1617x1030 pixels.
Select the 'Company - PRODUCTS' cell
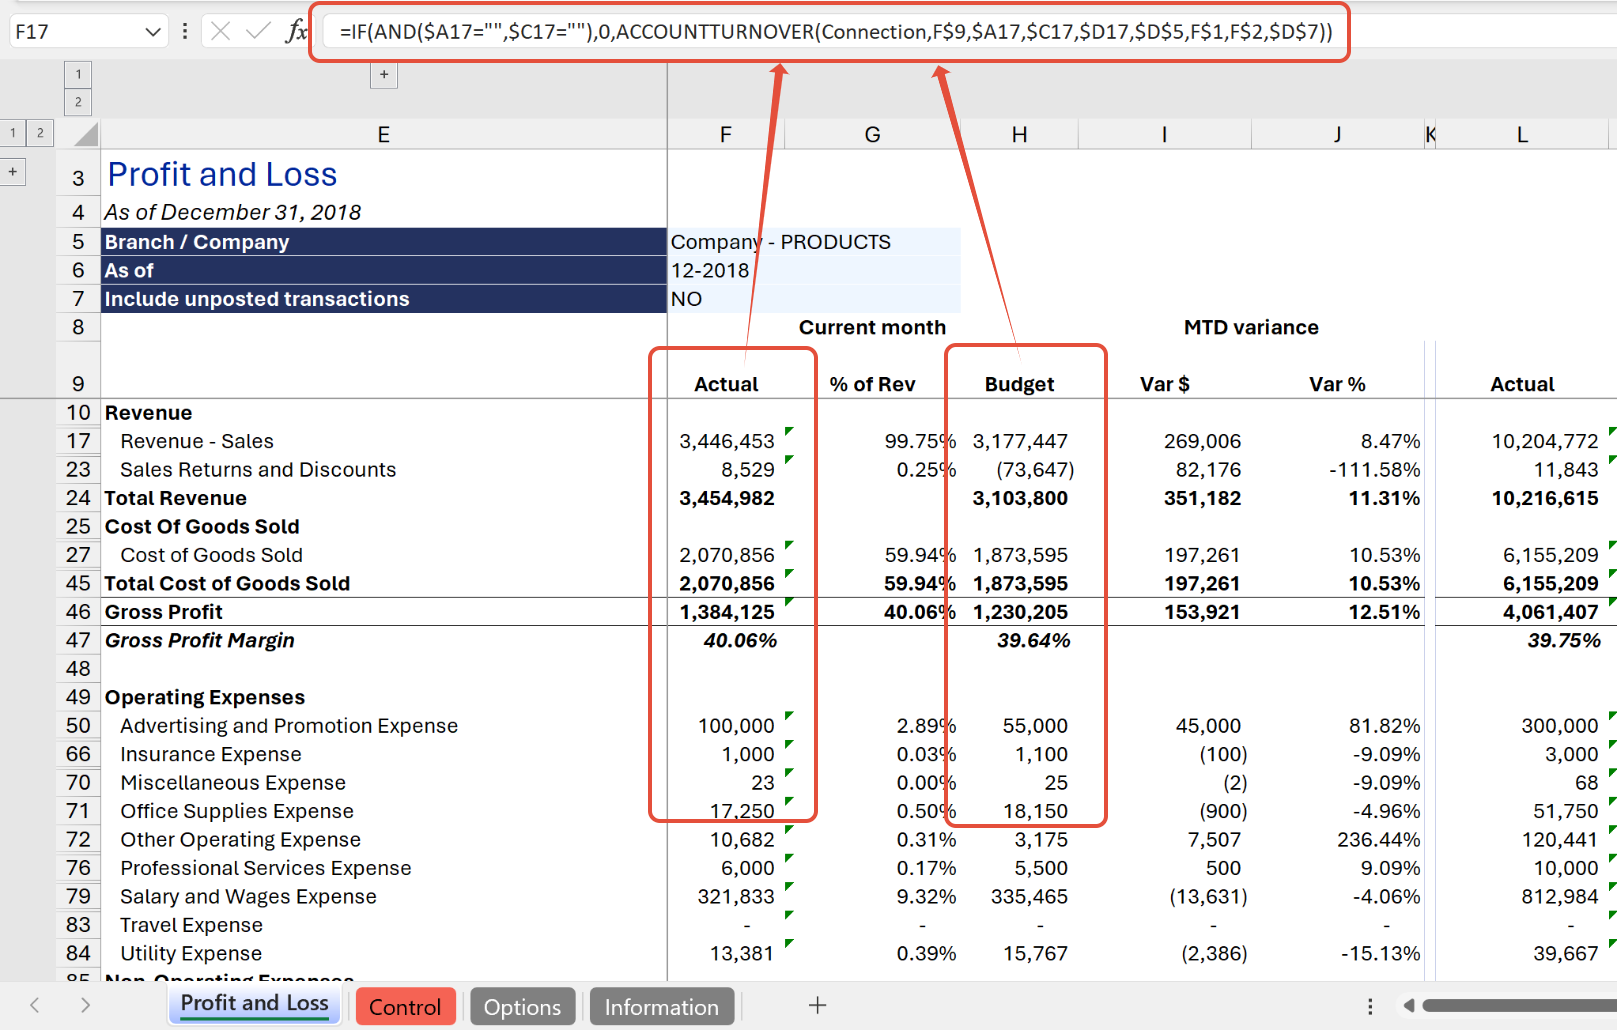pyautogui.click(x=814, y=242)
